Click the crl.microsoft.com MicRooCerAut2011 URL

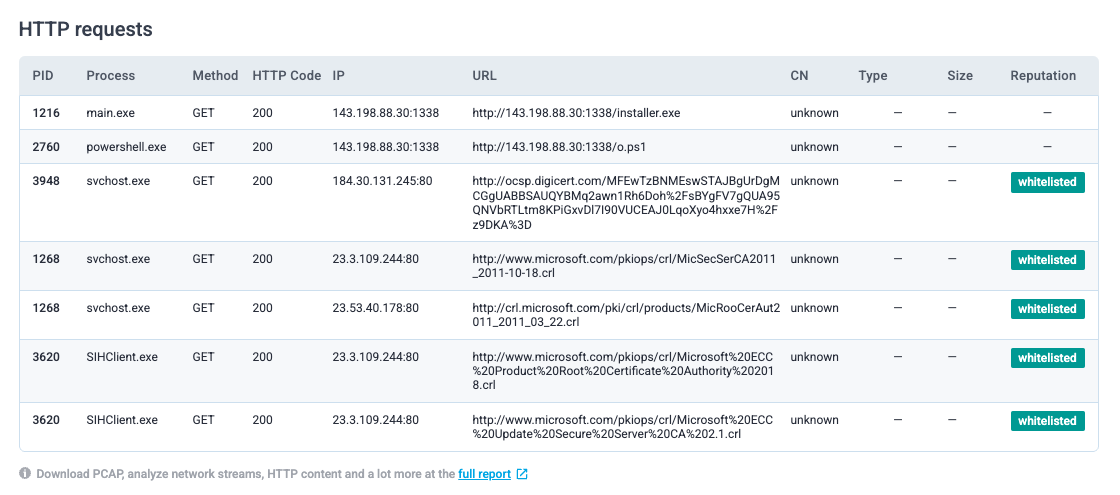[625, 315]
